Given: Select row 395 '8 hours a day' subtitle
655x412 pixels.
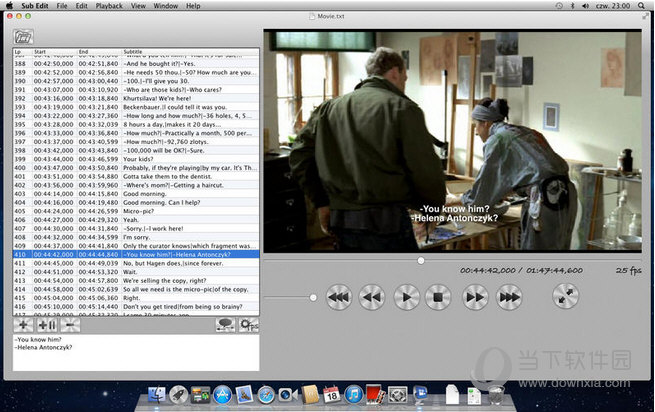Looking at the screenshot, I should coord(136,125).
